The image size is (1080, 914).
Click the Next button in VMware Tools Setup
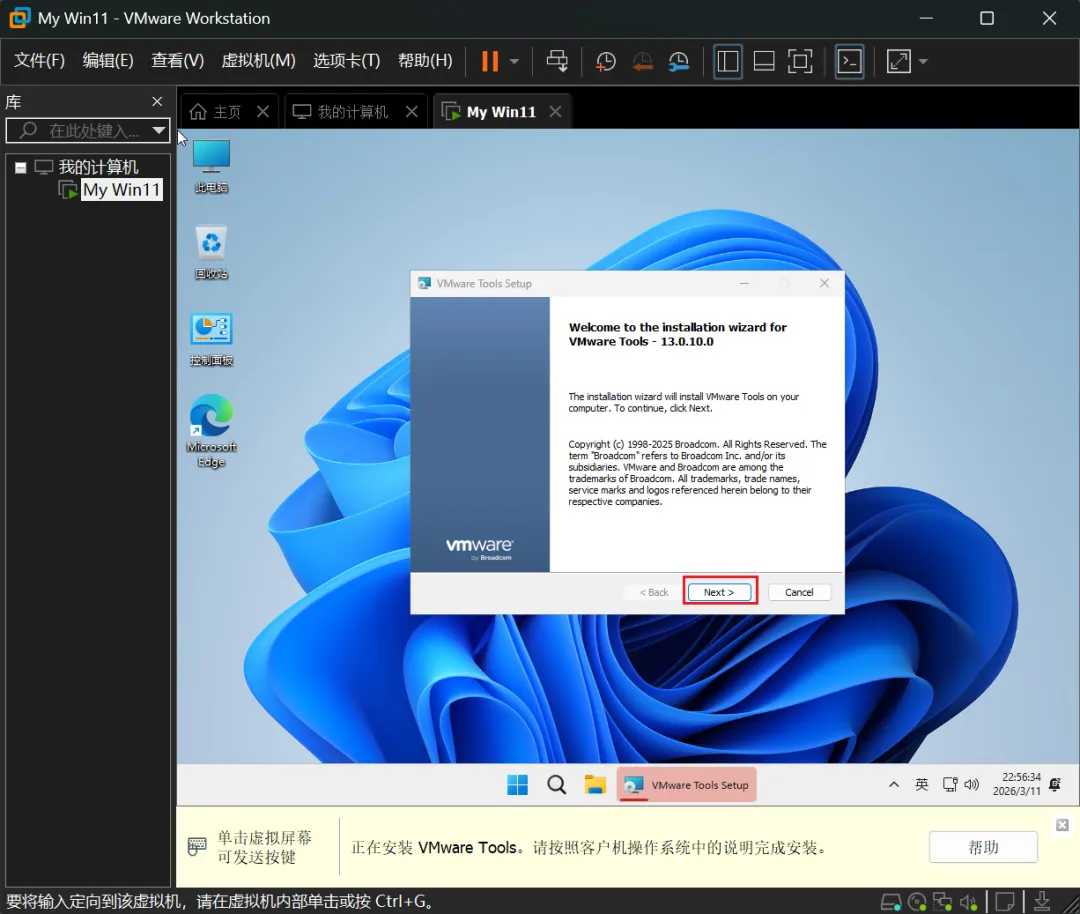(x=719, y=592)
